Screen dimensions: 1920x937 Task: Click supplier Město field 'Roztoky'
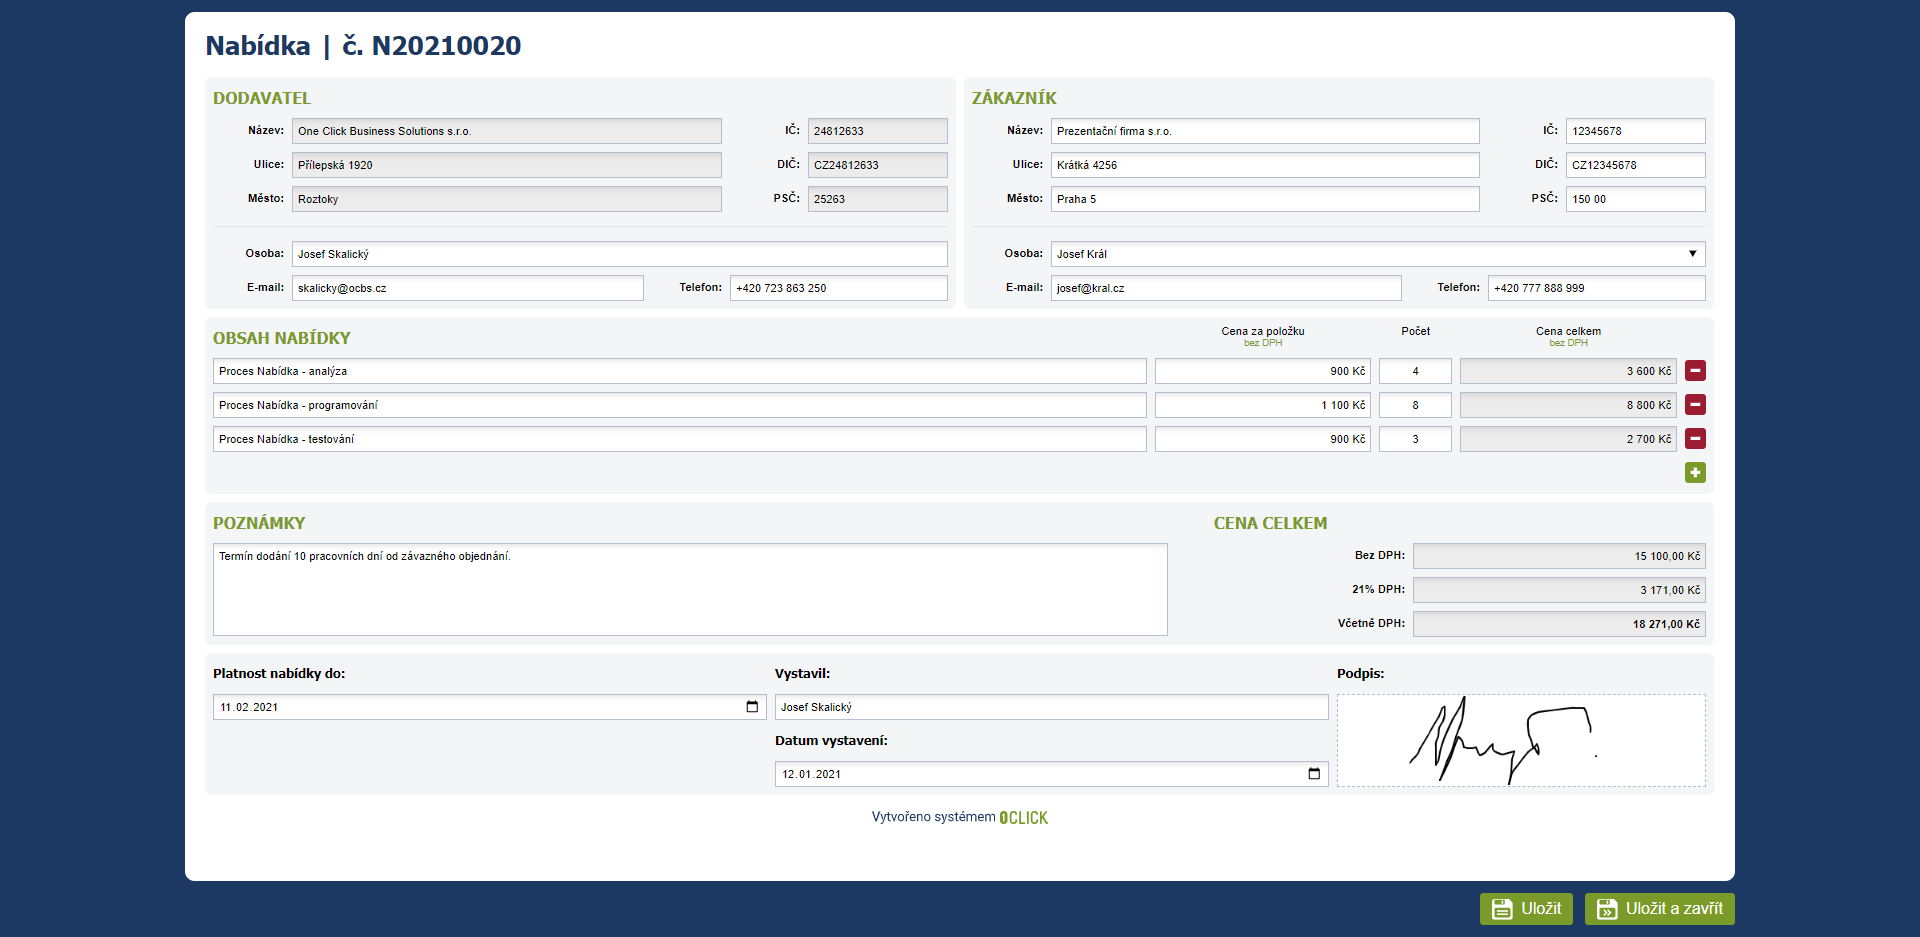507,199
